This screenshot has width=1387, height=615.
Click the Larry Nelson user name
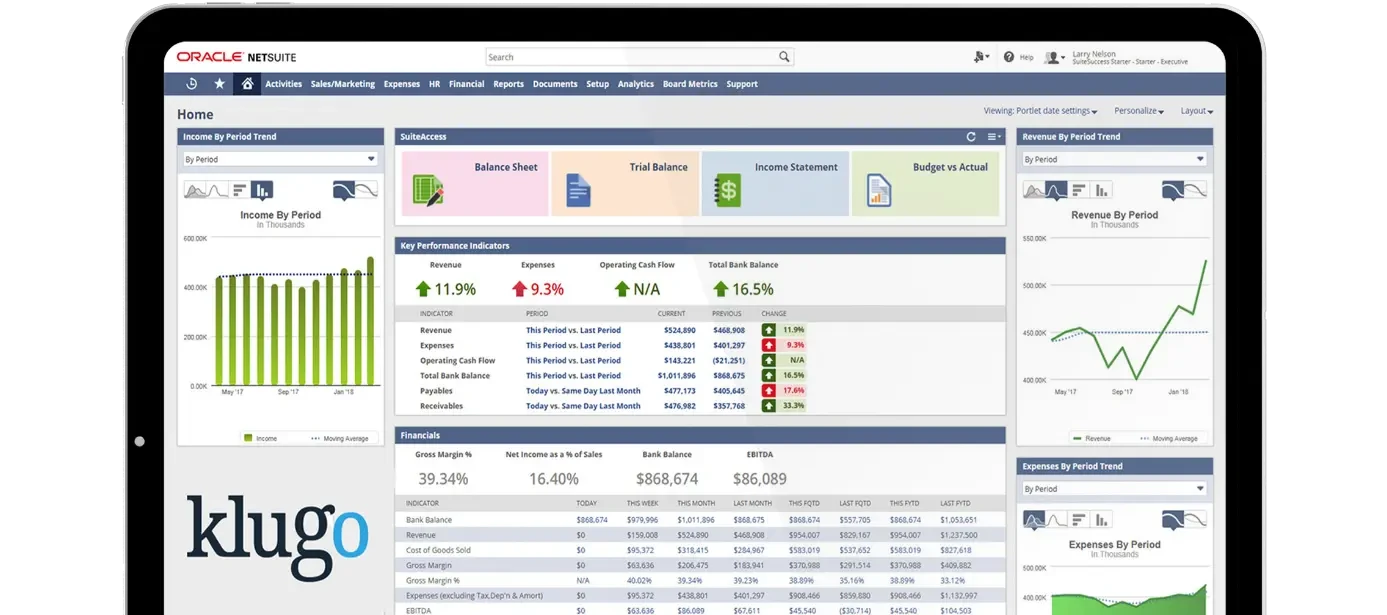pos(1093,54)
